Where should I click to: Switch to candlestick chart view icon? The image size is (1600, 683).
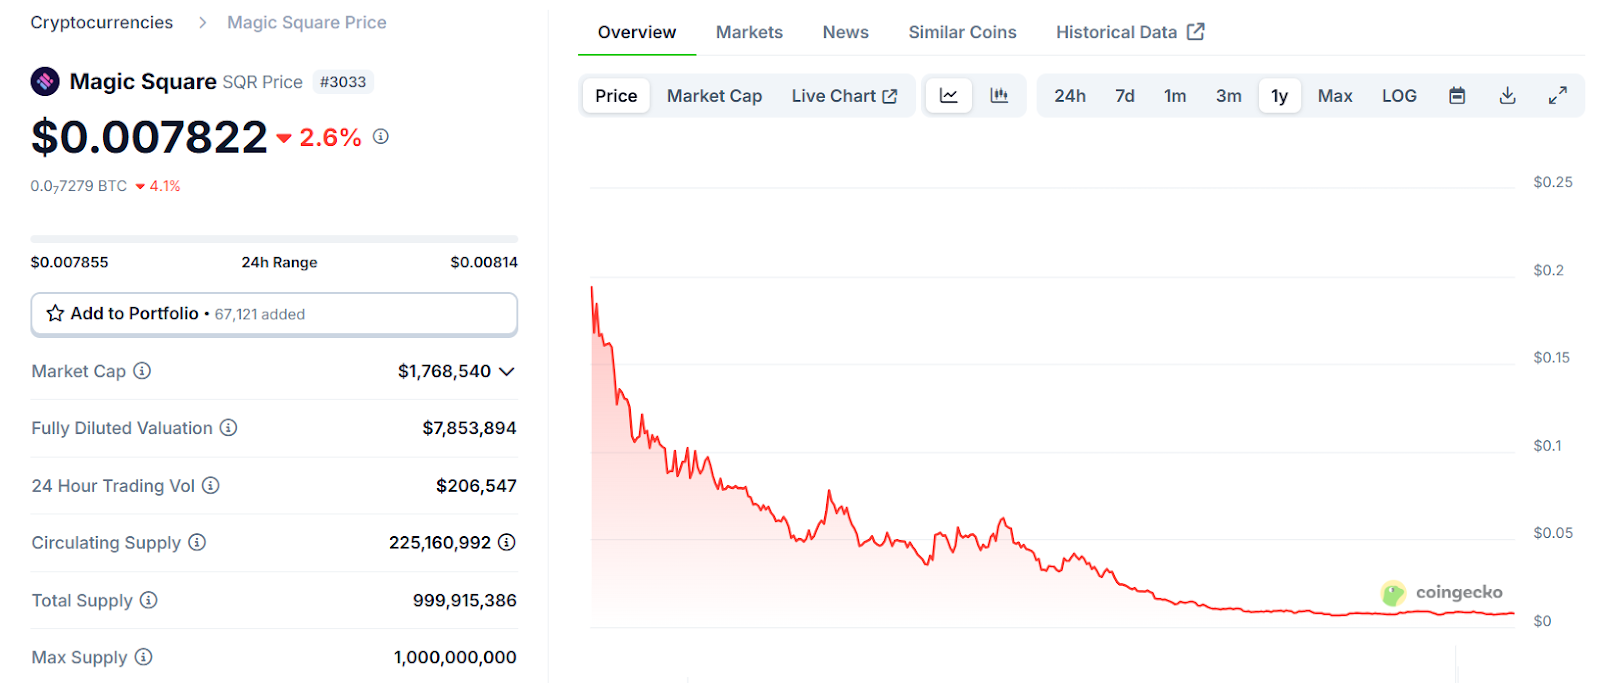(x=999, y=96)
